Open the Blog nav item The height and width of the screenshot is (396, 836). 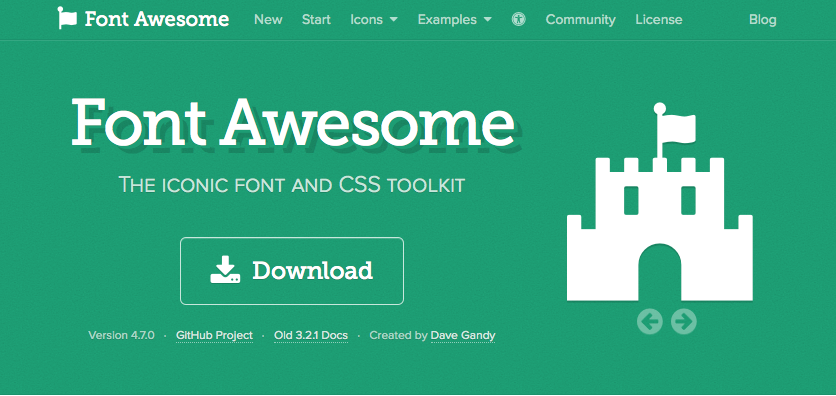tap(762, 20)
